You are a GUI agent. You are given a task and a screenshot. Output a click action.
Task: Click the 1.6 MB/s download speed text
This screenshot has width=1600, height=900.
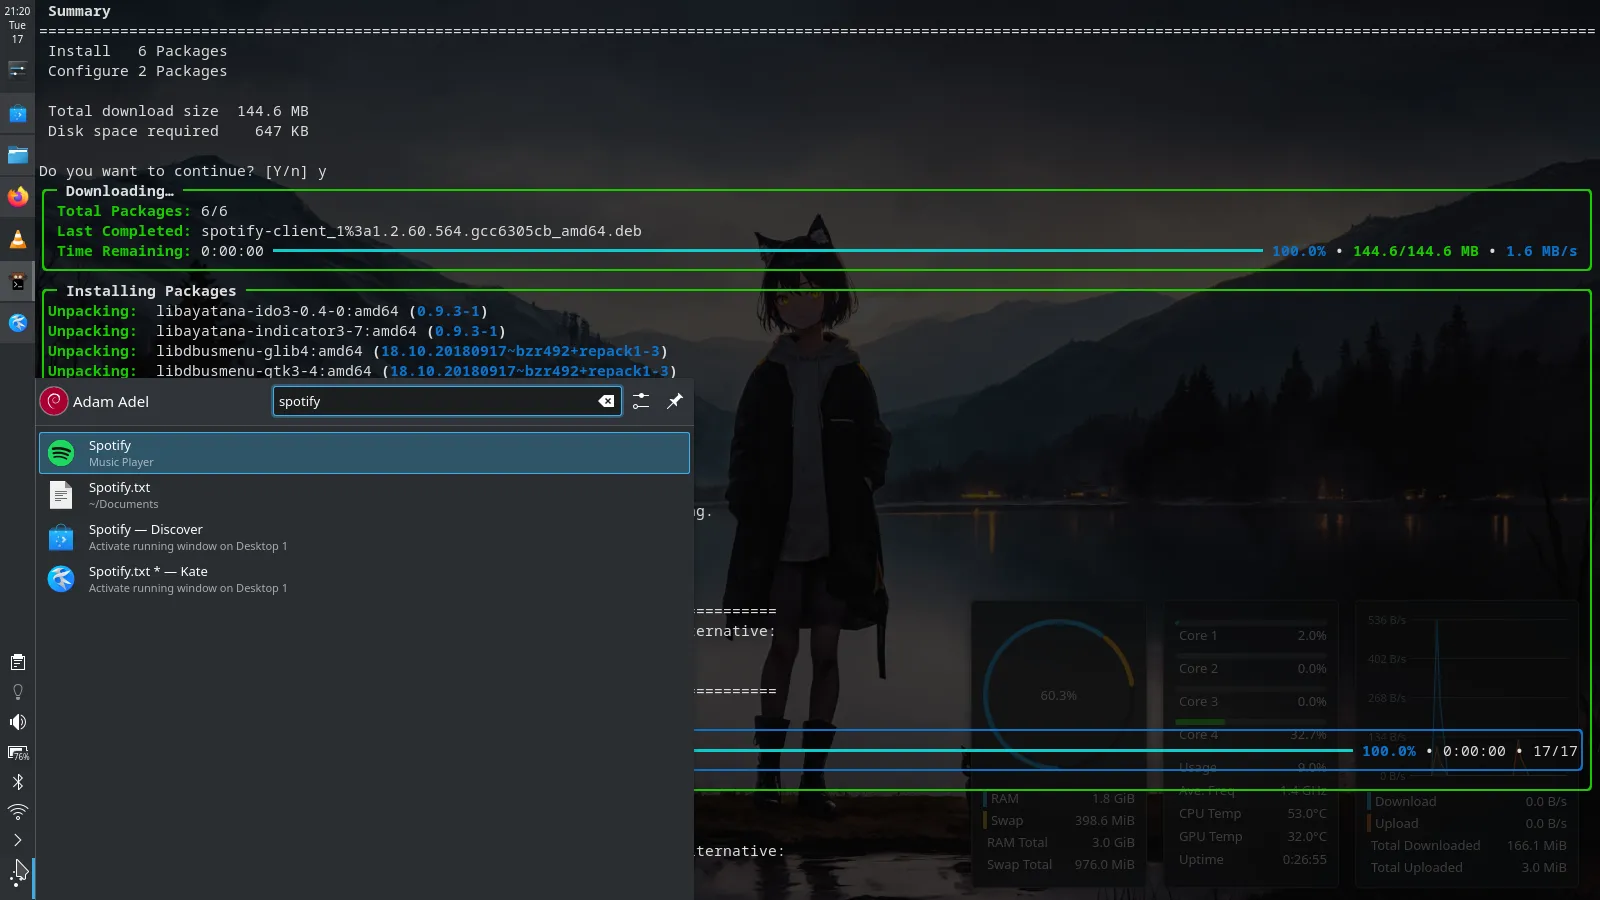(1541, 251)
